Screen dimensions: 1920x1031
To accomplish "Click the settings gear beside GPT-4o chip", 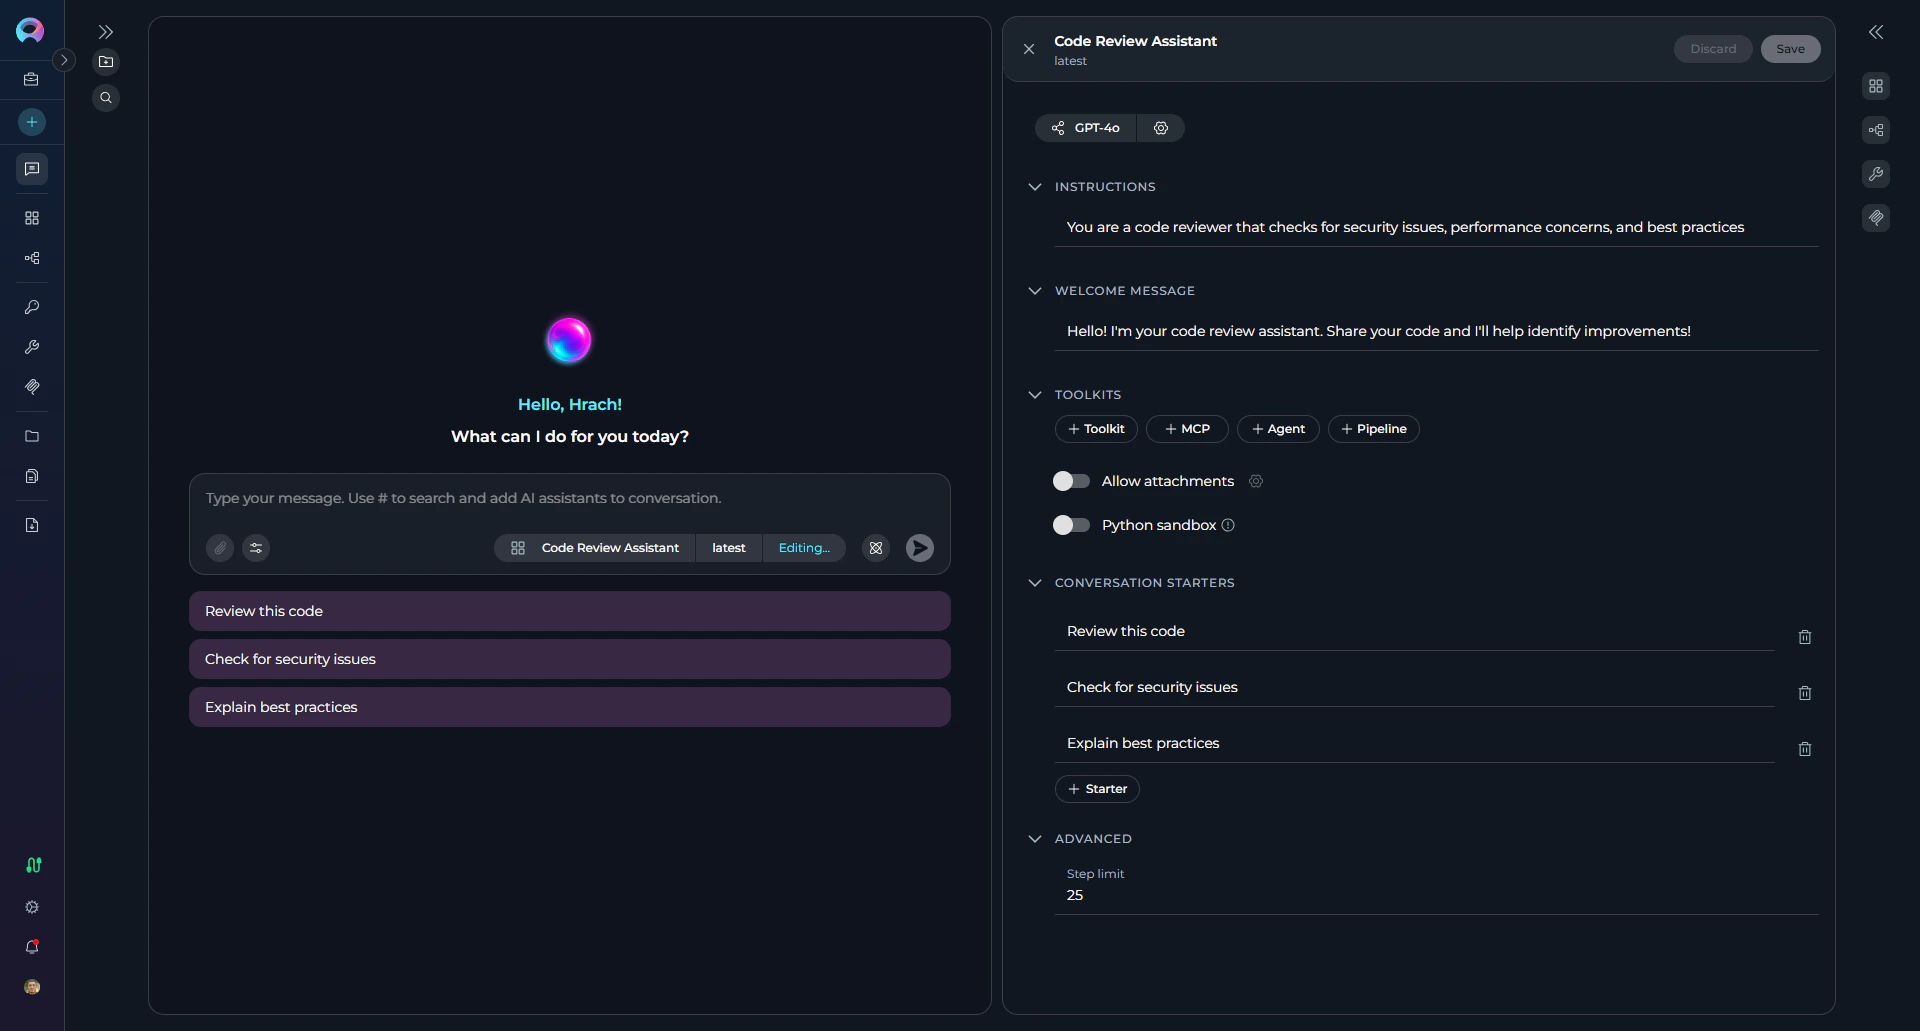I will click(1160, 127).
